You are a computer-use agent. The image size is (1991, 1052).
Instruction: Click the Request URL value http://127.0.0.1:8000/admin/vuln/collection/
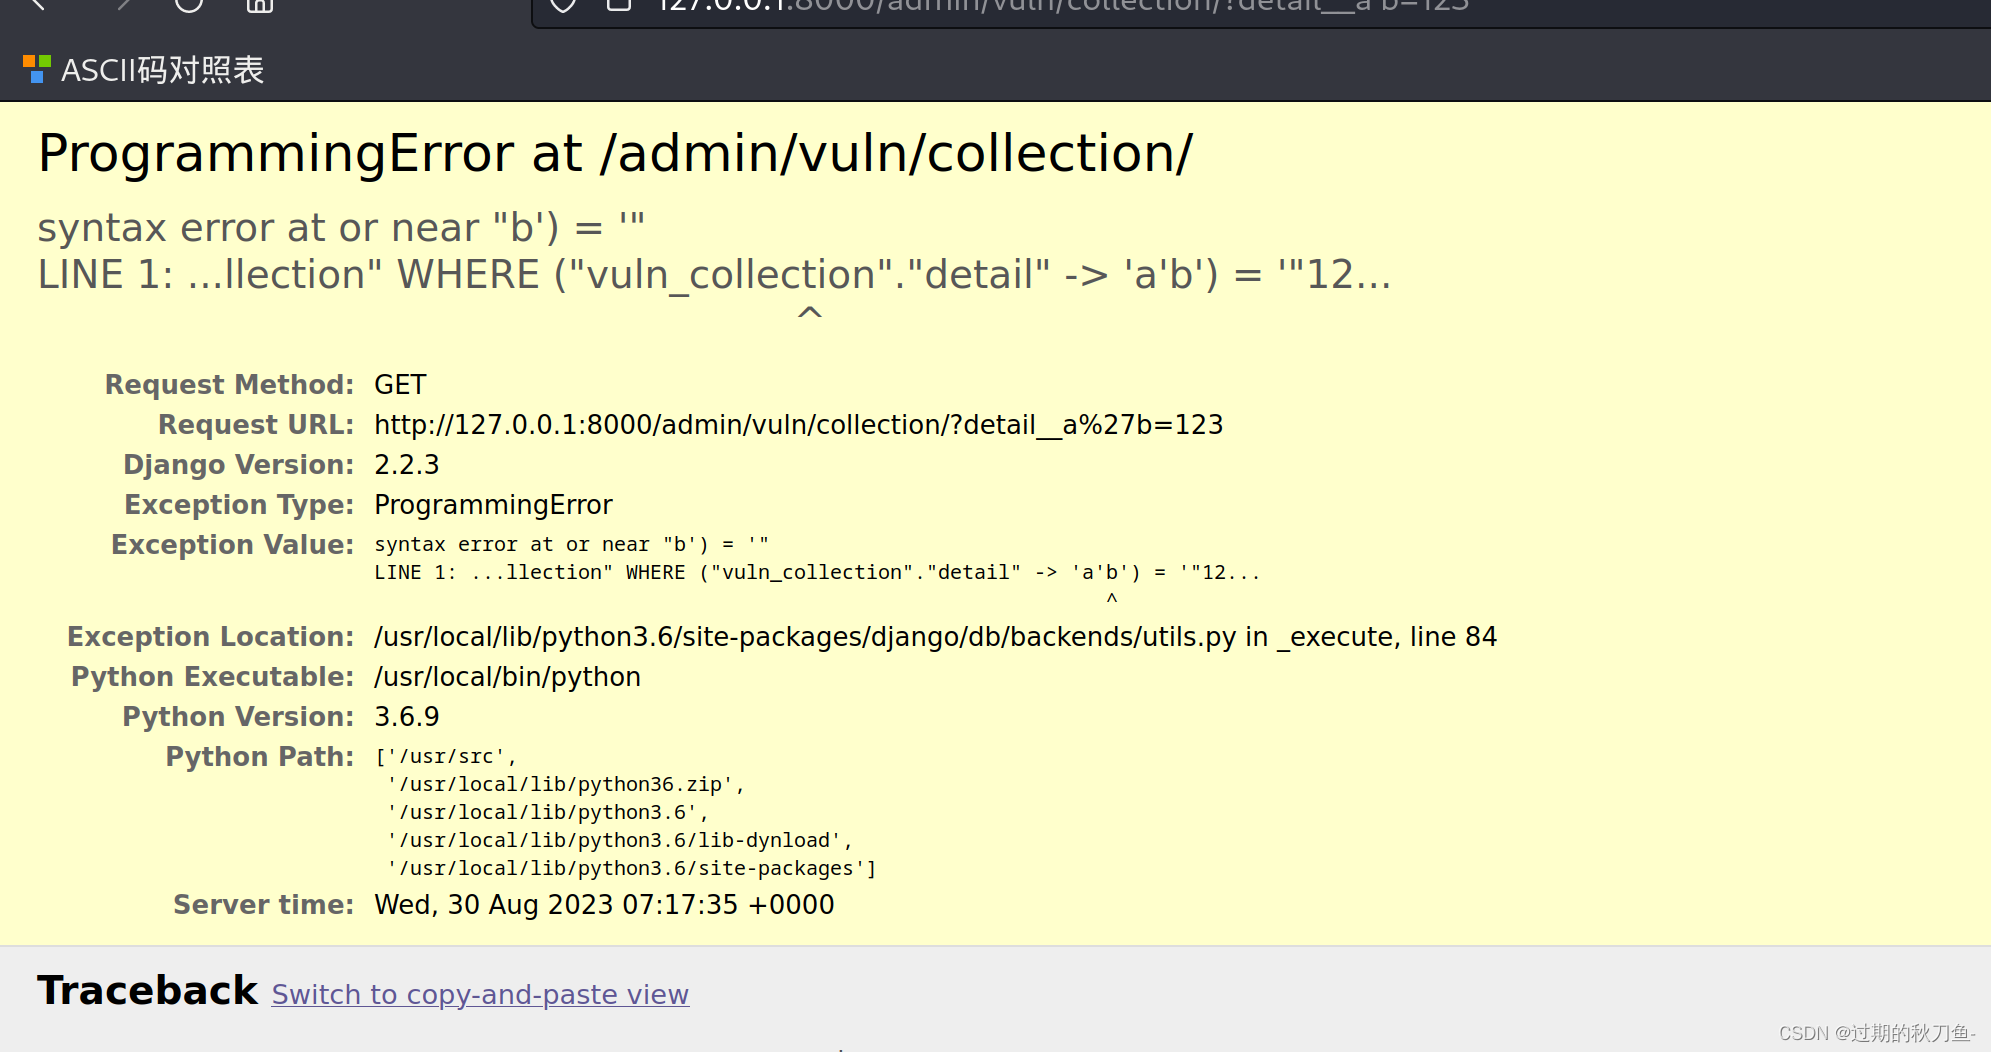(798, 425)
